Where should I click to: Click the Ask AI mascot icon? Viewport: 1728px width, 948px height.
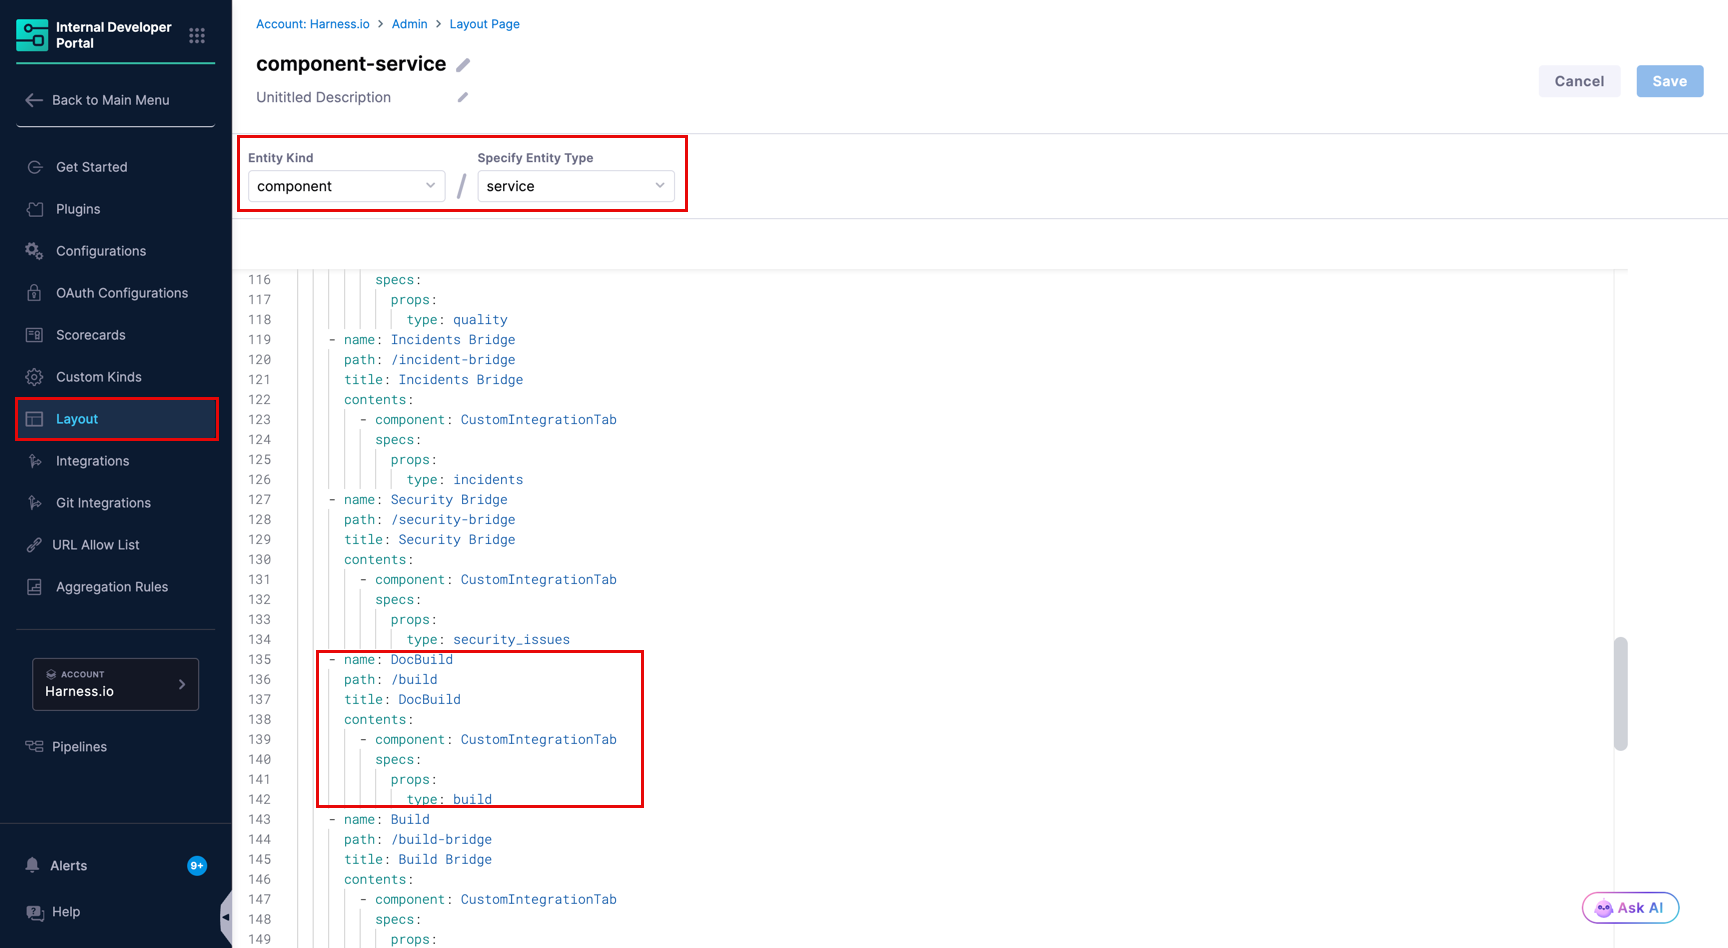(x=1604, y=908)
